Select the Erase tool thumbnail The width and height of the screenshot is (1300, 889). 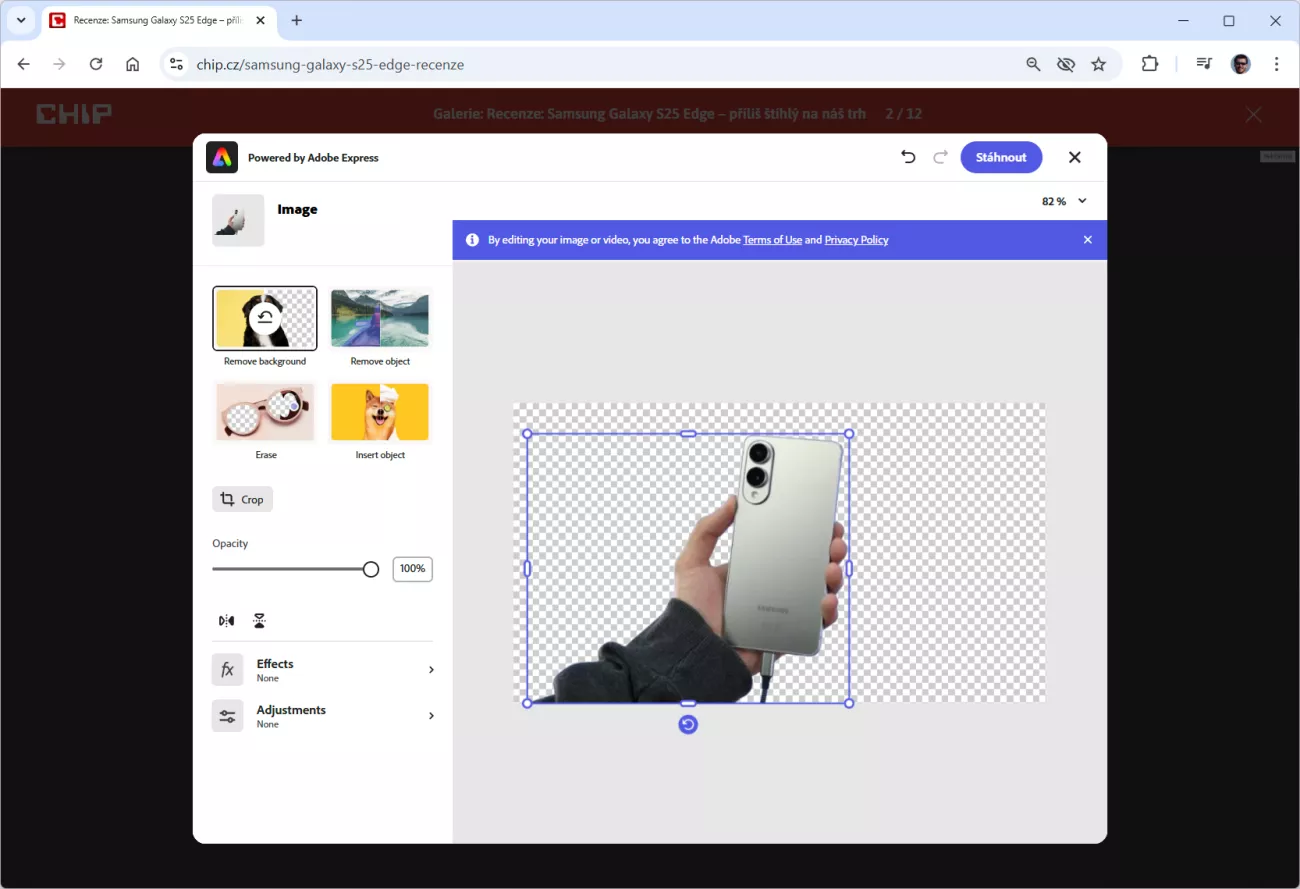(265, 412)
